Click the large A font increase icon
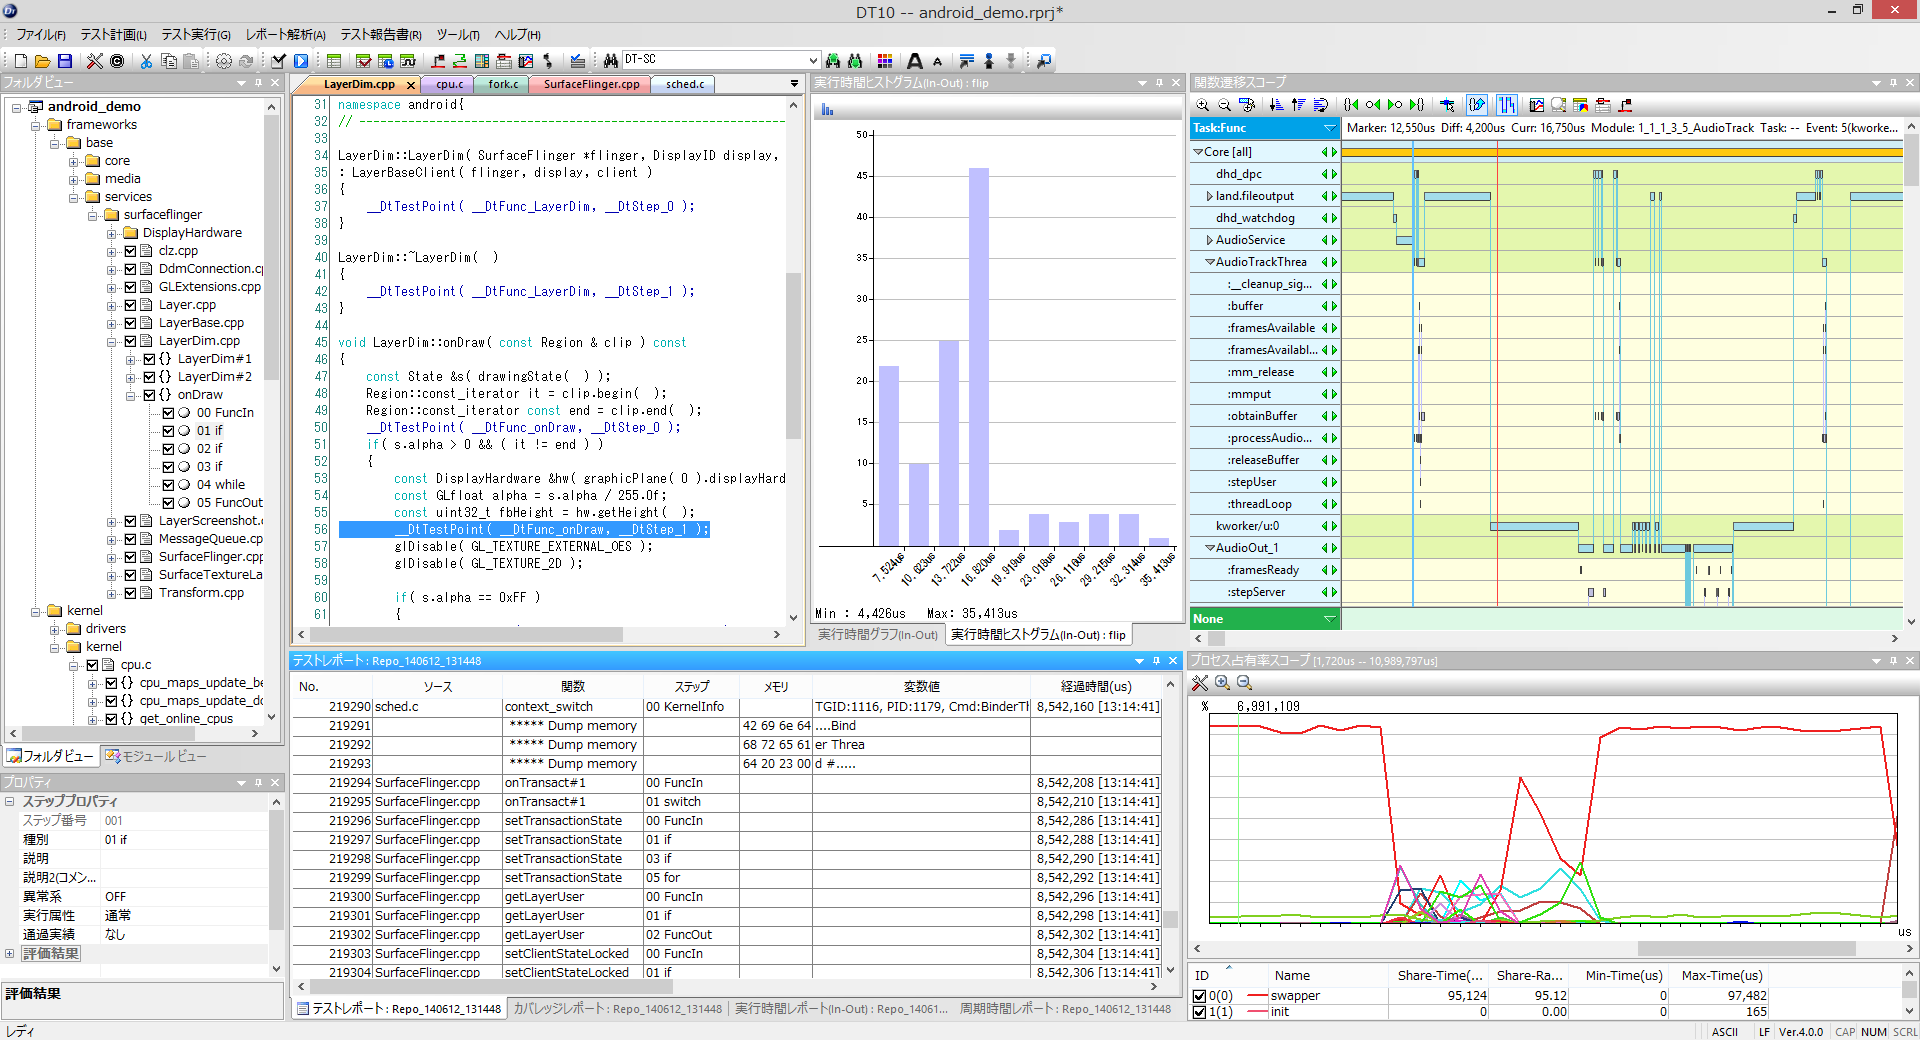This screenshot has width=1920, height=1040. pyautogui.click(x=915, y=61)
